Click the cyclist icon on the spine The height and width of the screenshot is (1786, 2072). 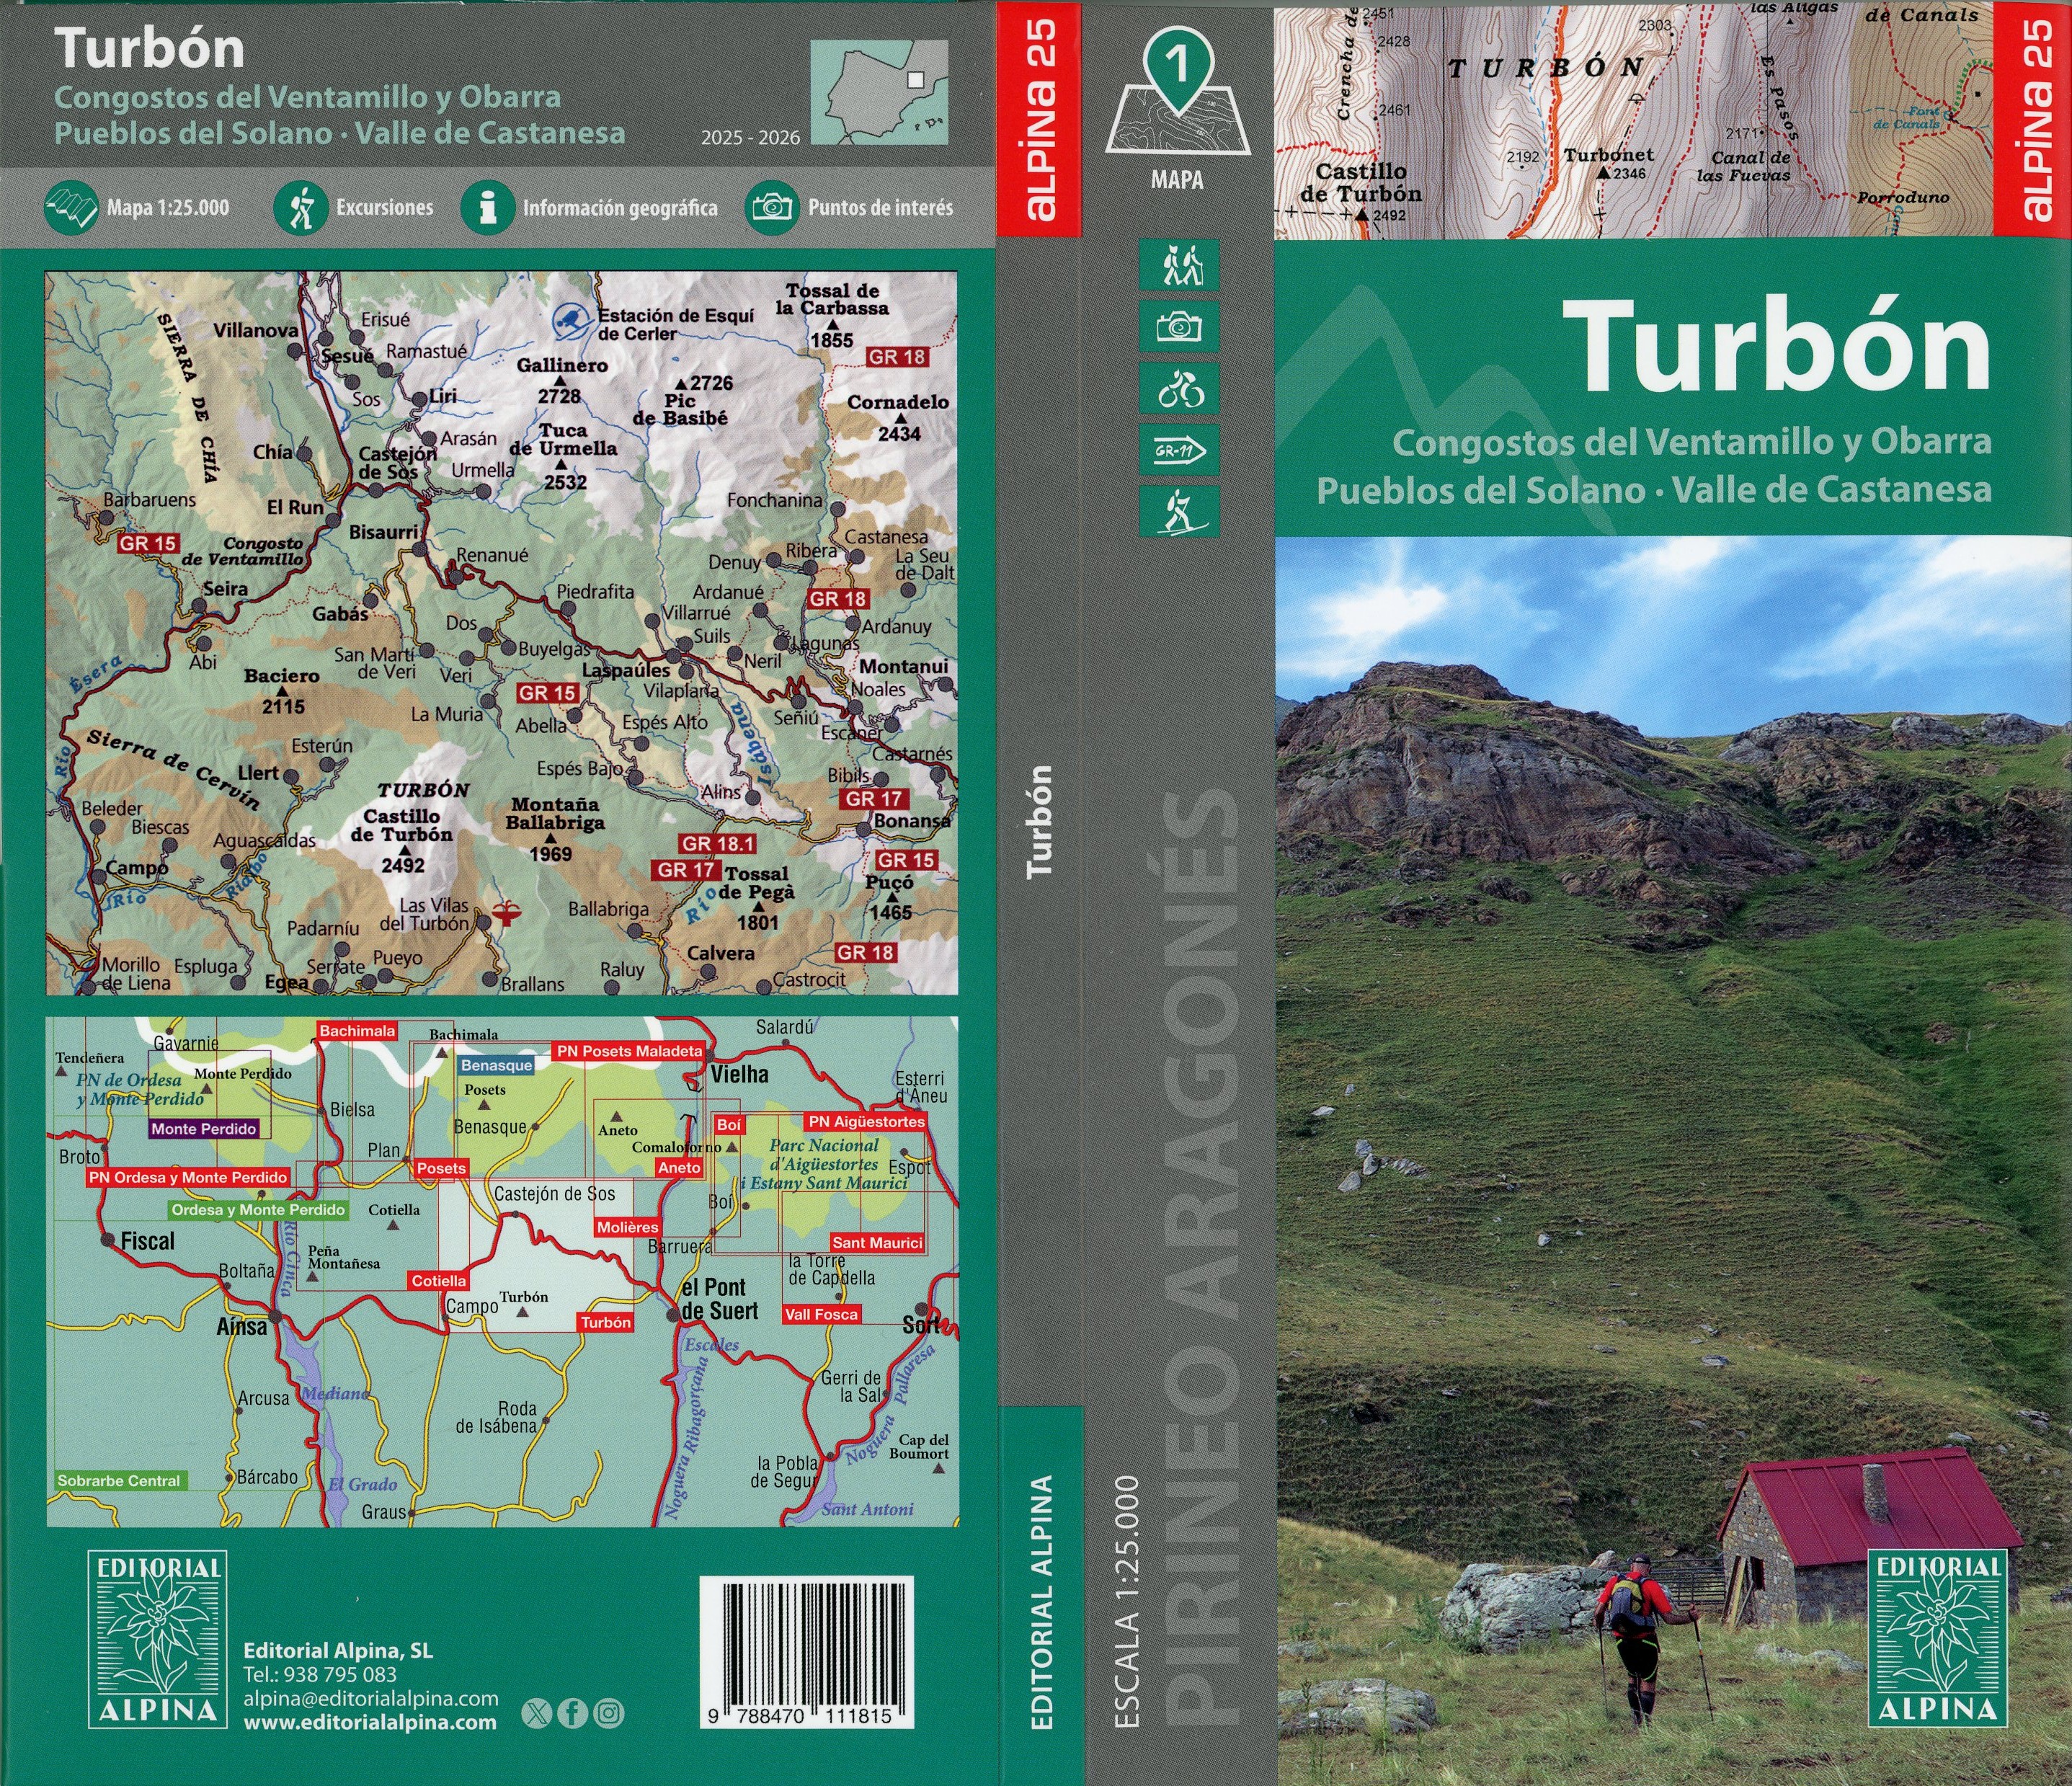point(1180,389)
